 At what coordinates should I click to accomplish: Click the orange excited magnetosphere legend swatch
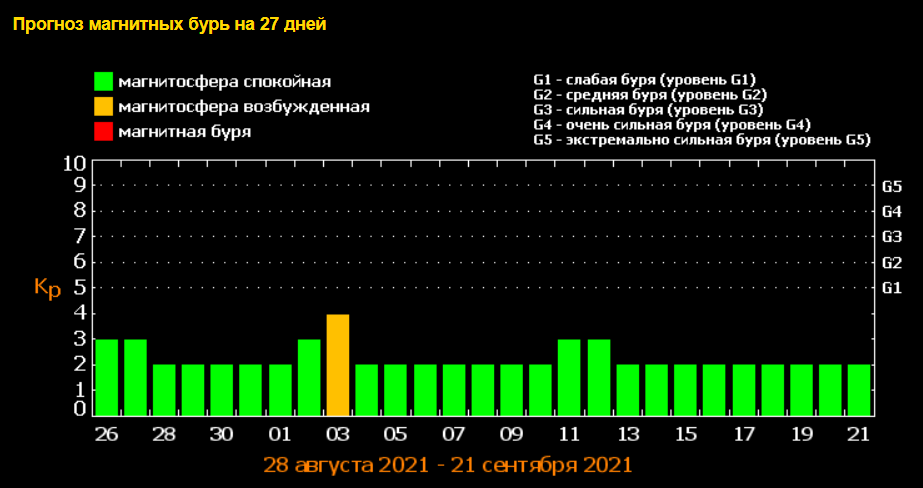click(103, 106)
